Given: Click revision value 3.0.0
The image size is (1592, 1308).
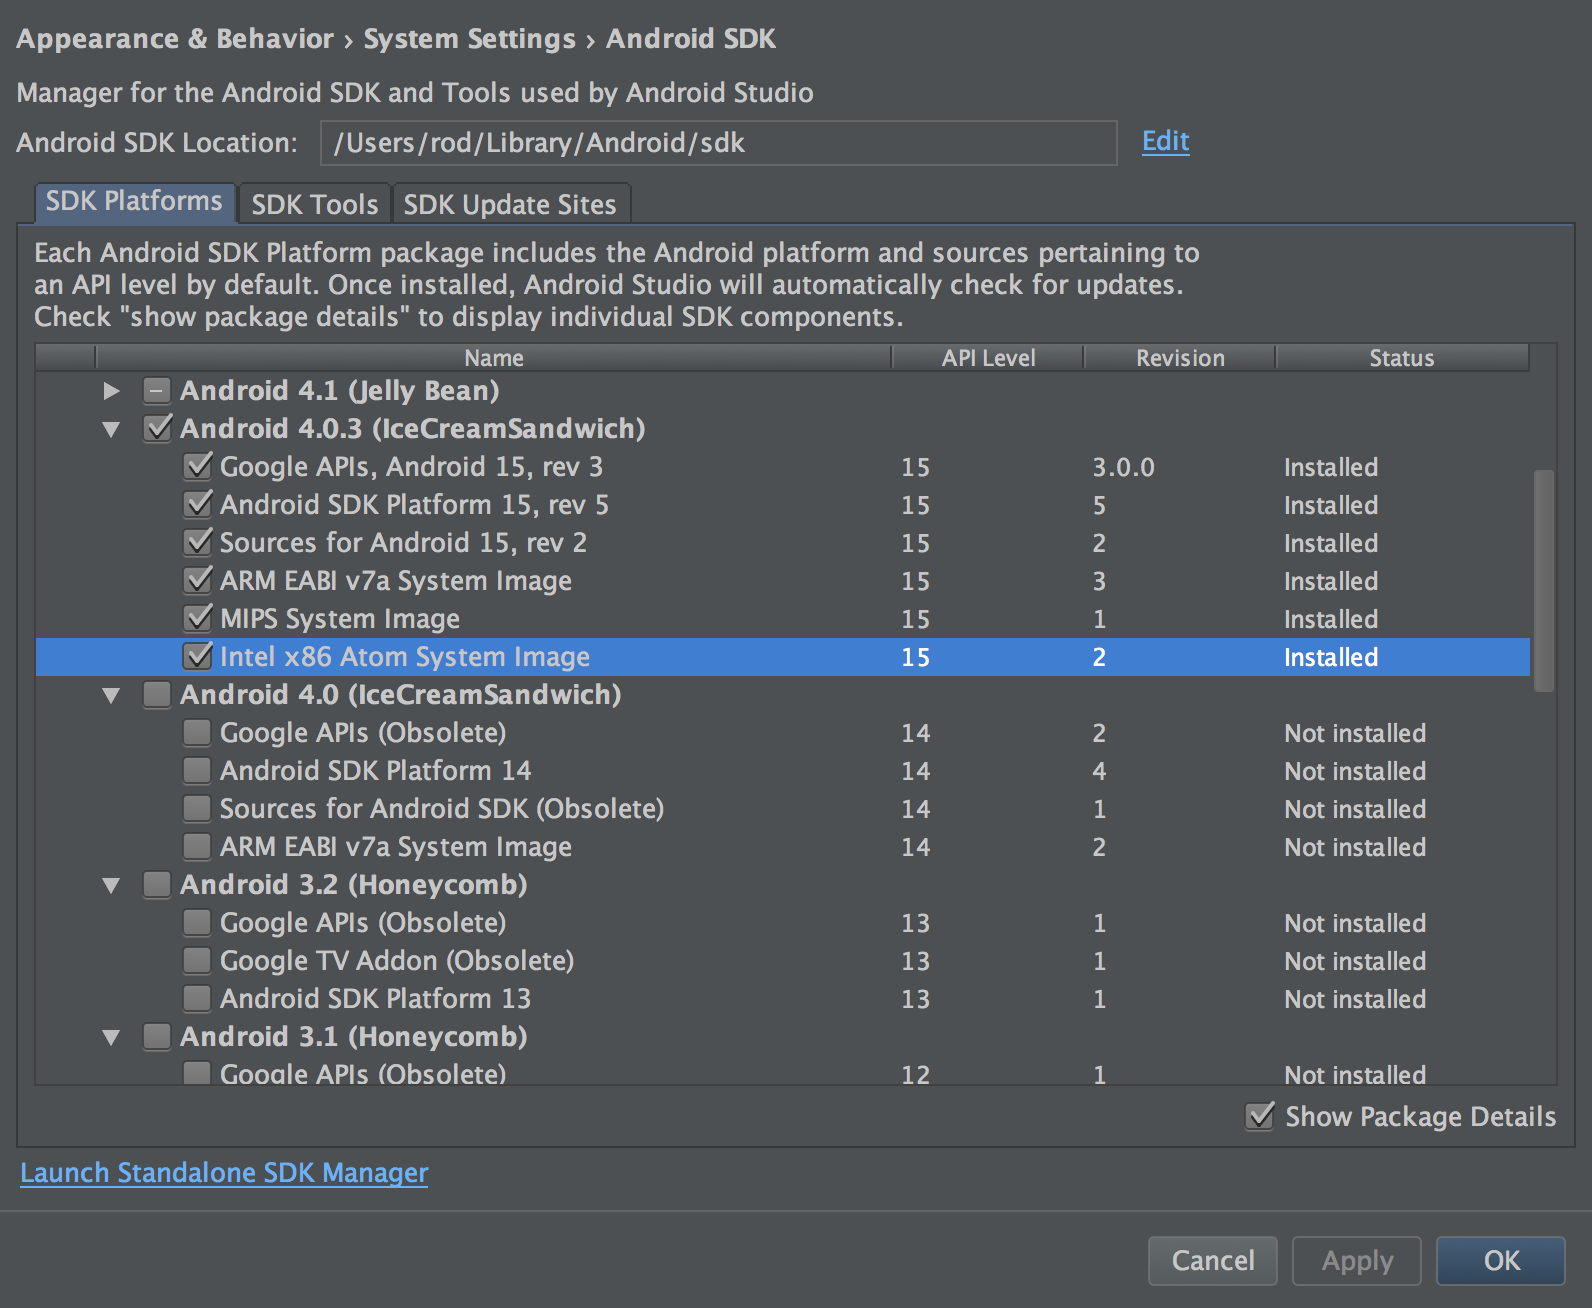Looking at the screenshot, I should point(1123,467).
